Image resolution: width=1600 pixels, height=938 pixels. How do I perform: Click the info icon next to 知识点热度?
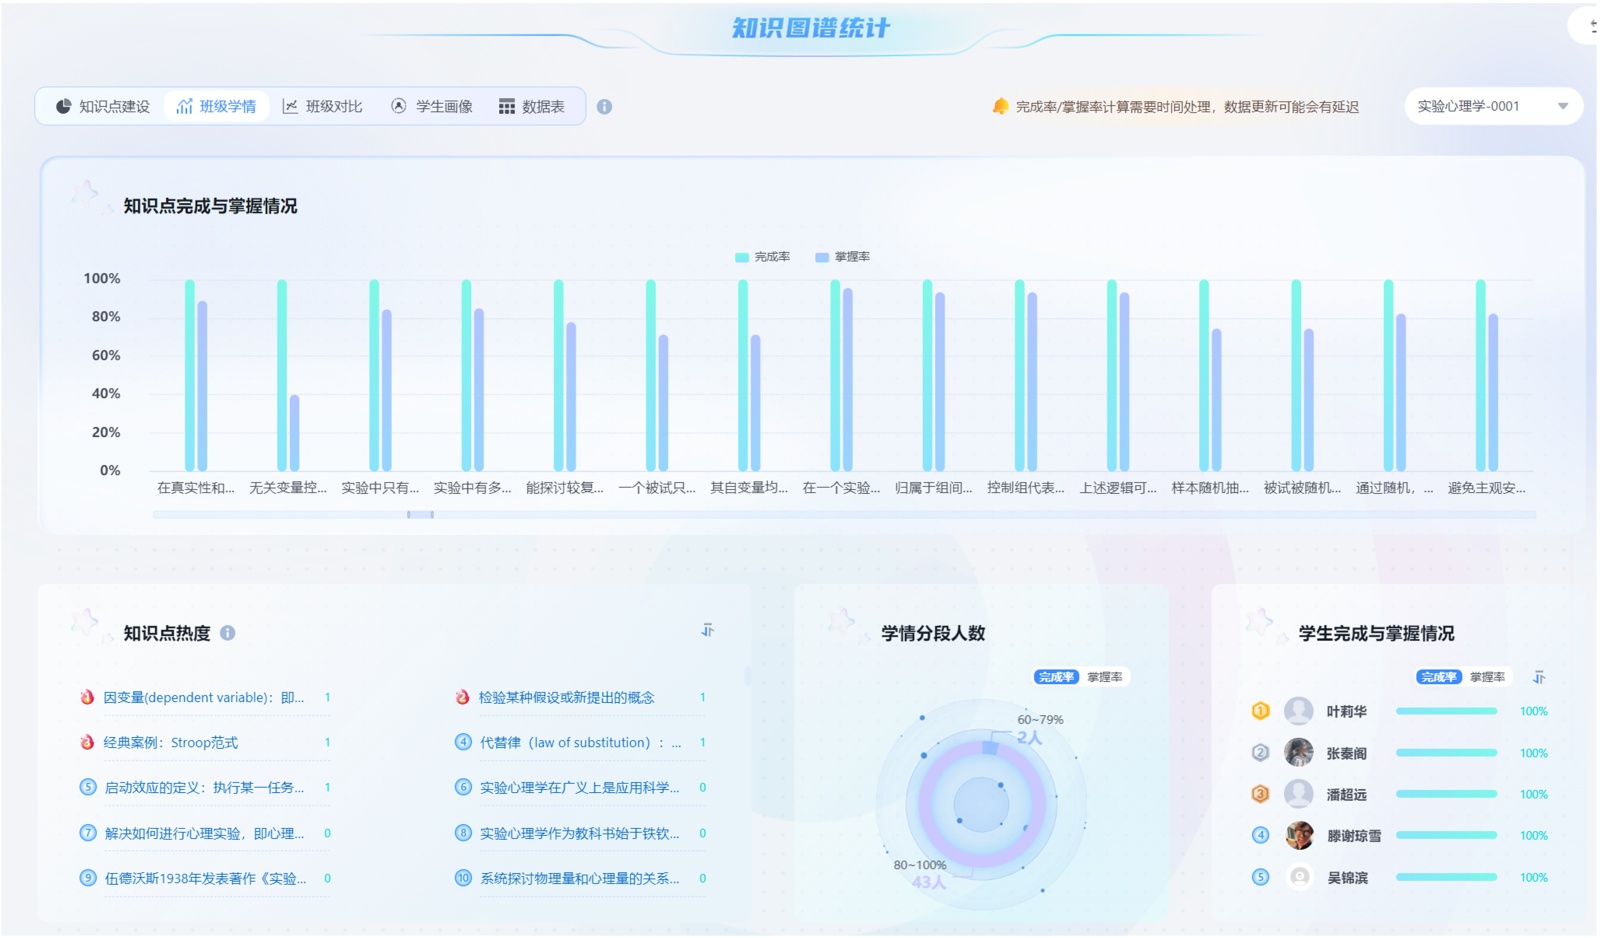point(228,633)
